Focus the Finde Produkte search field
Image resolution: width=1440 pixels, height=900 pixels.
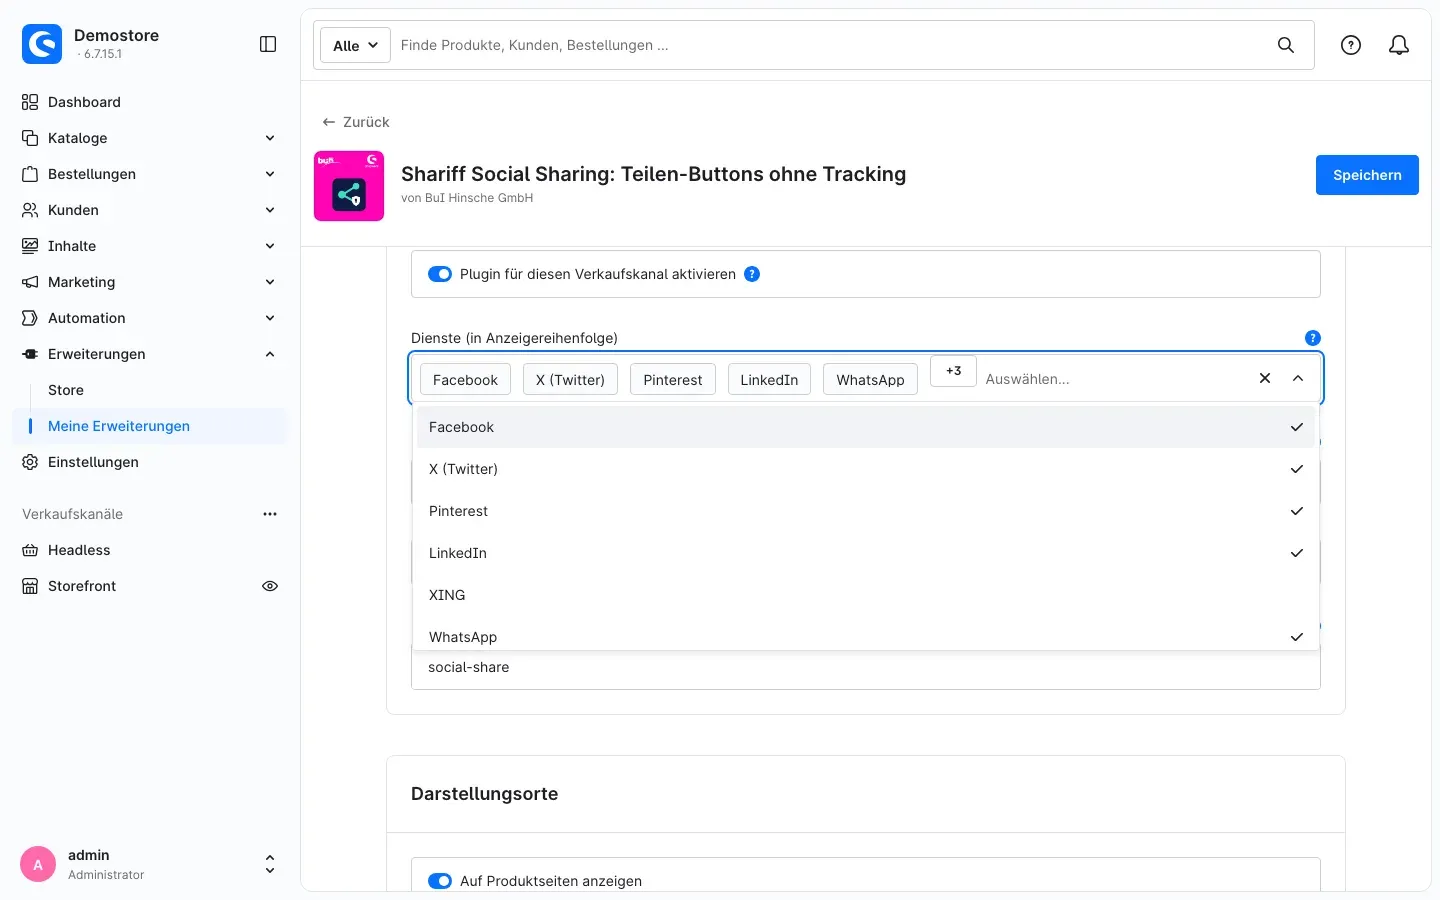[x=830, y=45]
